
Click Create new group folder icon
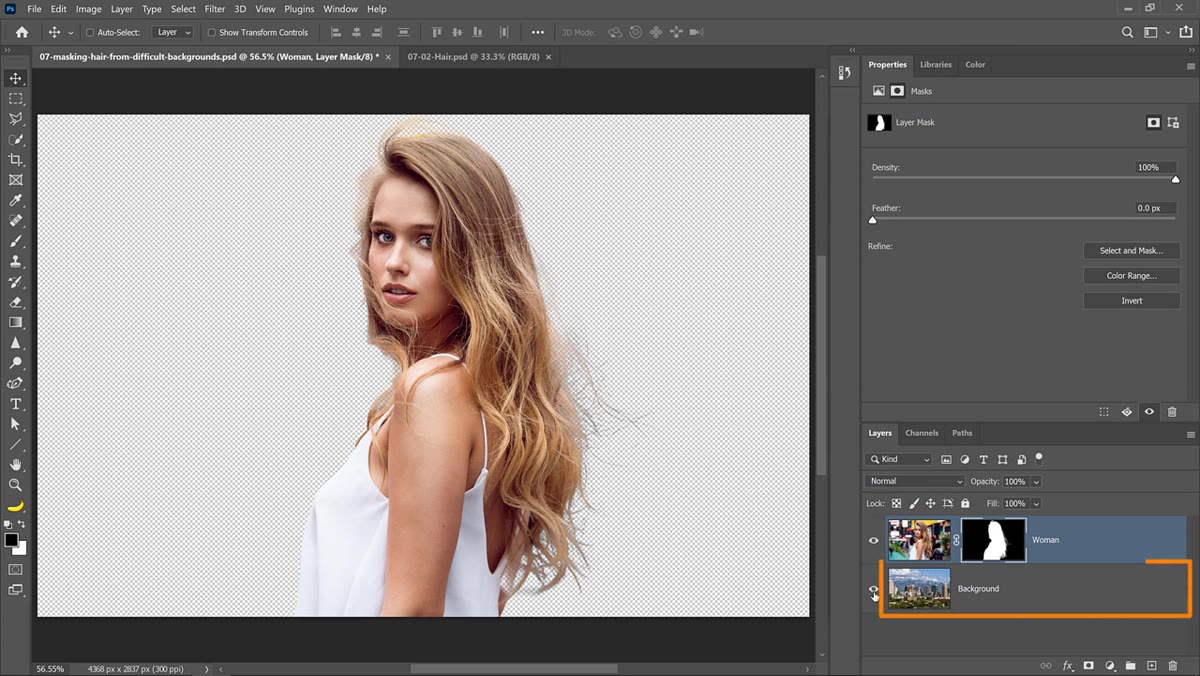tap(1130, 665)
